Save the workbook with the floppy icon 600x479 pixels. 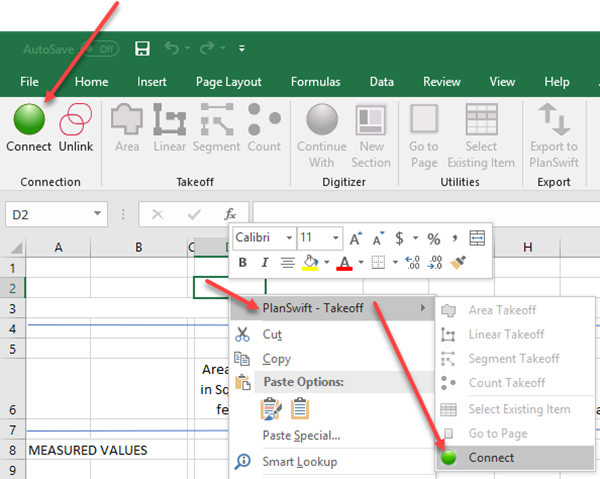click(142, 49)
